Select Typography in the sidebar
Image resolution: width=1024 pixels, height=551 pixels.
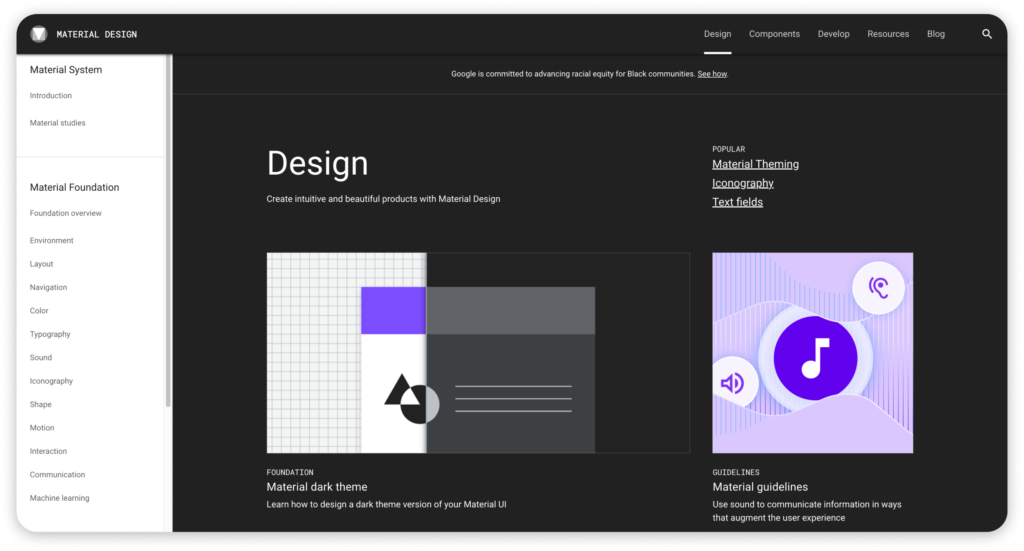[x=50, y=334]
